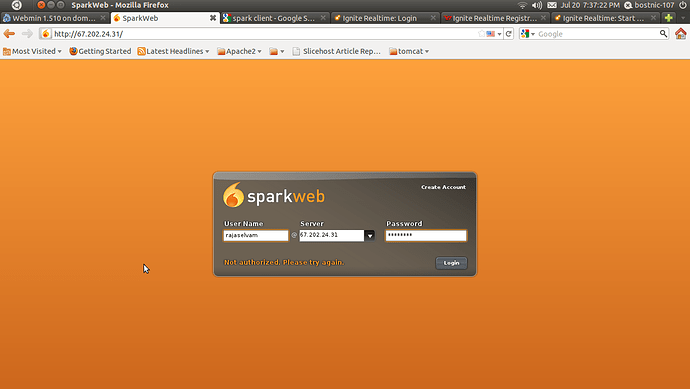This screenshot has height=389, width=690.
Task: Click the search magnifier icon
Action: click(x=663, y=34)
